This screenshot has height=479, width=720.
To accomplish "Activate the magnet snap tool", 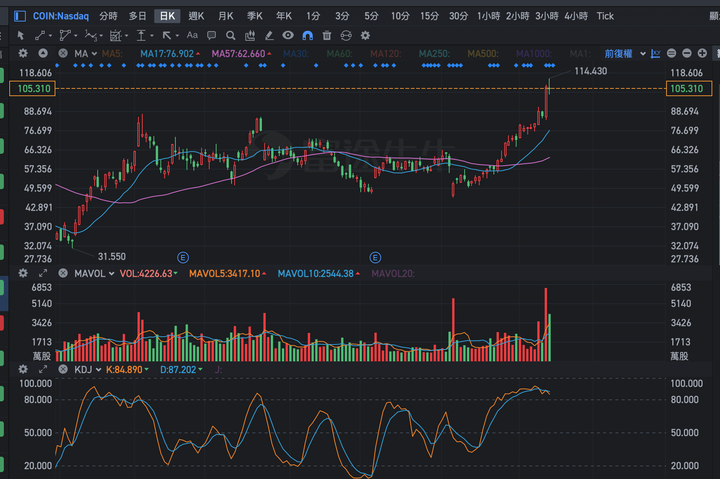I will pyautogui.click(x=307, y=35).
